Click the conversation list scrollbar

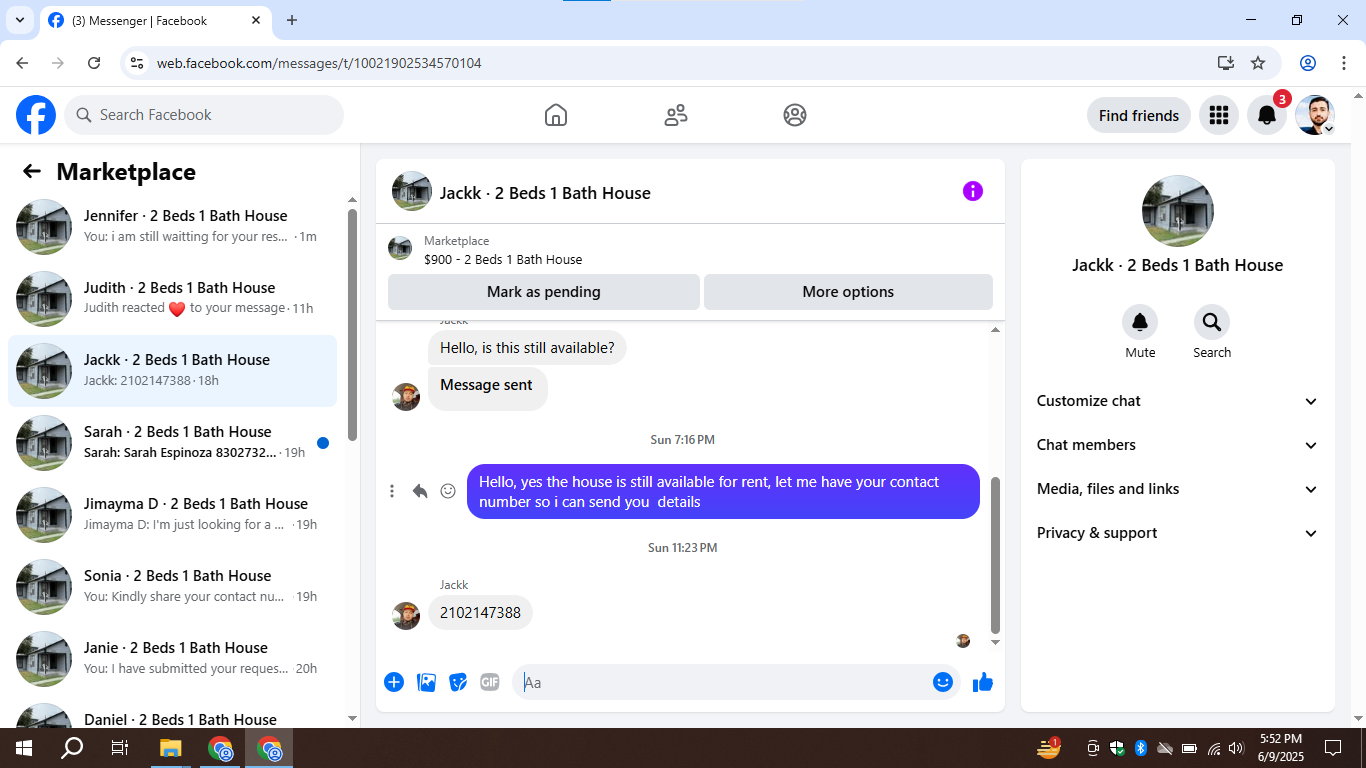(x=352, y=324)
